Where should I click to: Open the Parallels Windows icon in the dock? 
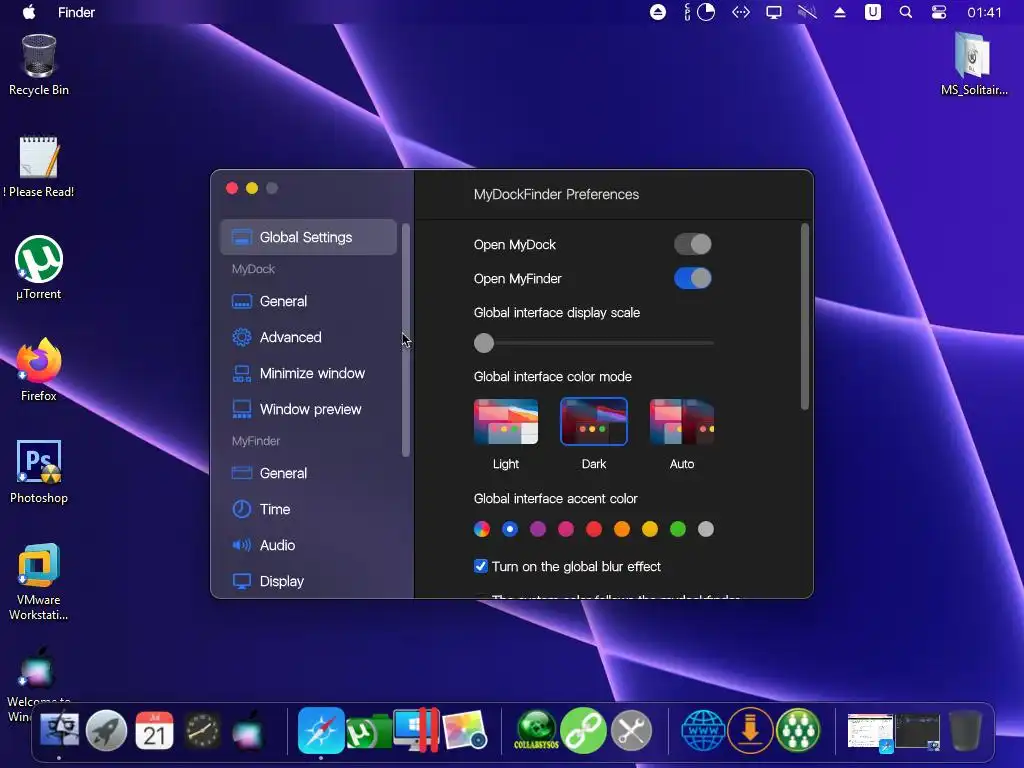pyautogui.click(x=416, y=729)
